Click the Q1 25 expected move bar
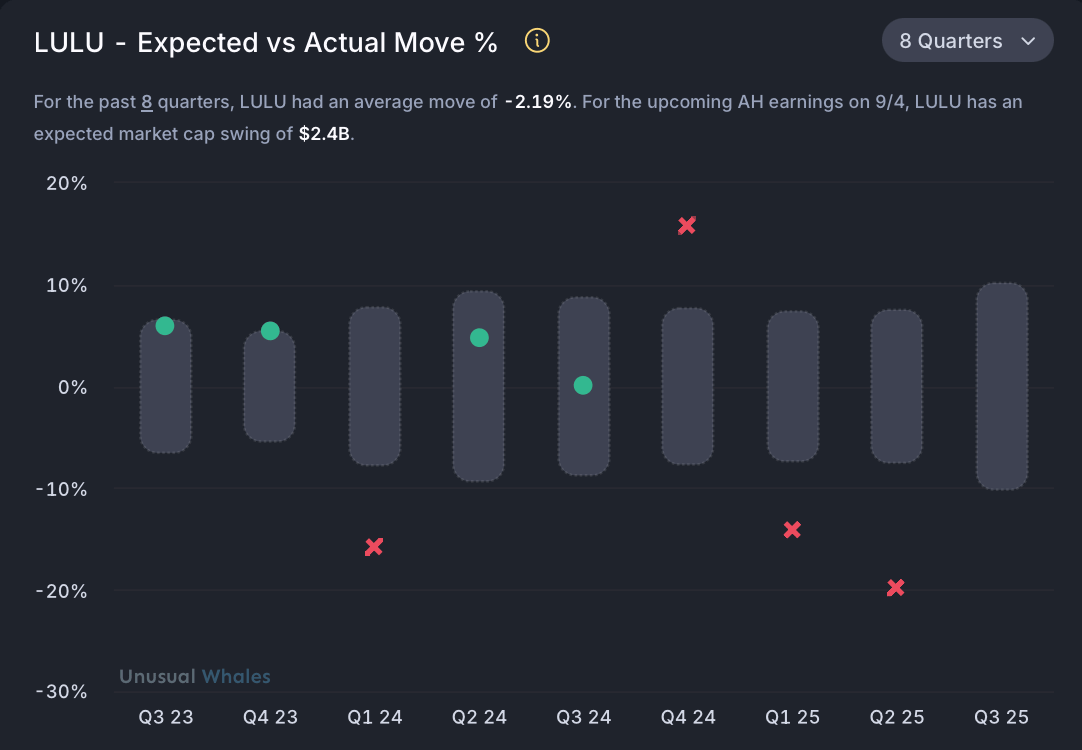 792,386
